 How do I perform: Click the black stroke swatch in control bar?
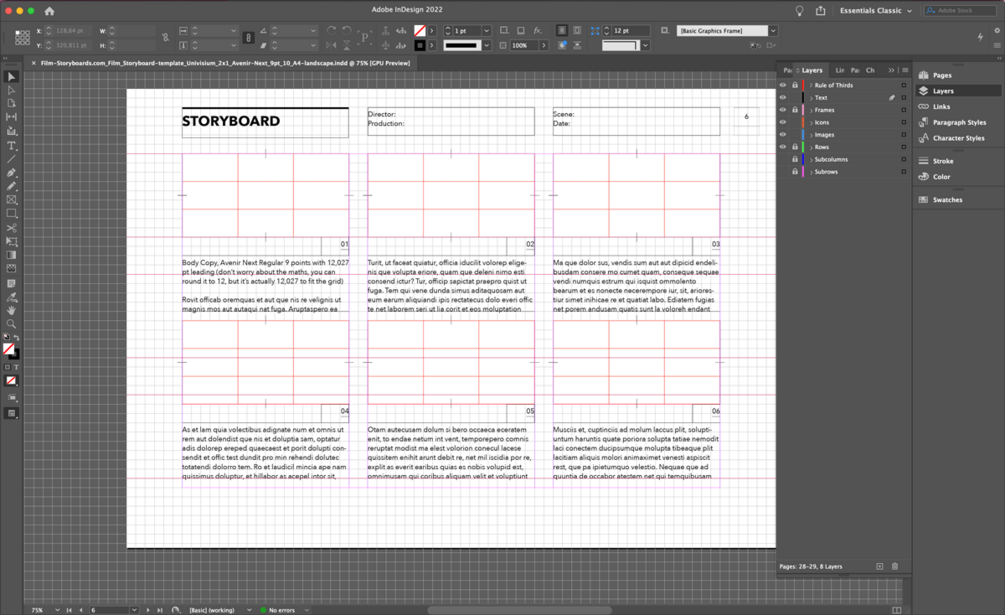[x=420, y=45]
